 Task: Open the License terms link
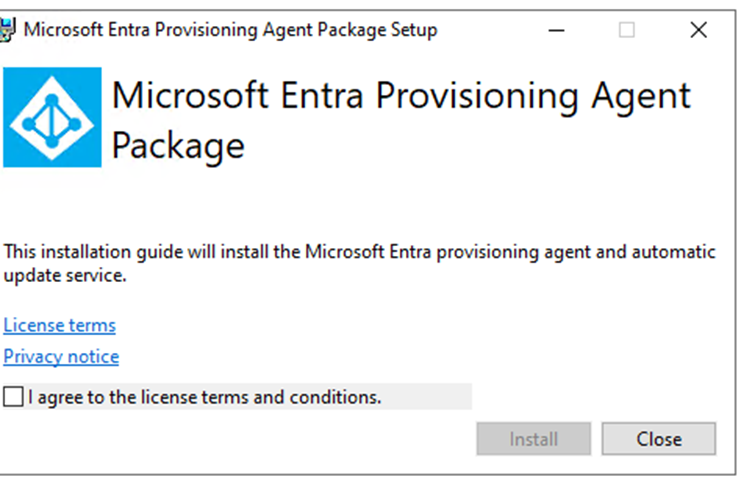click(59, 325)
